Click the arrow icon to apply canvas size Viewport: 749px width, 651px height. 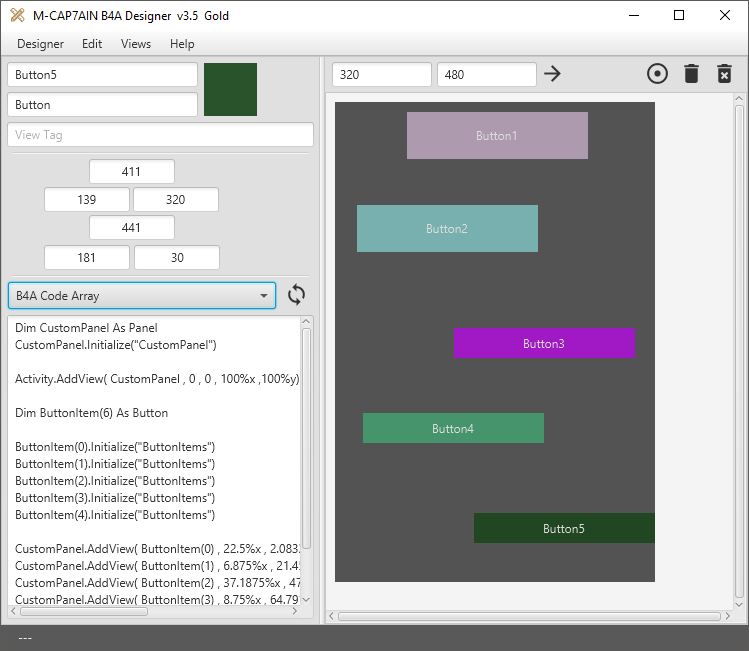(553, 74)
